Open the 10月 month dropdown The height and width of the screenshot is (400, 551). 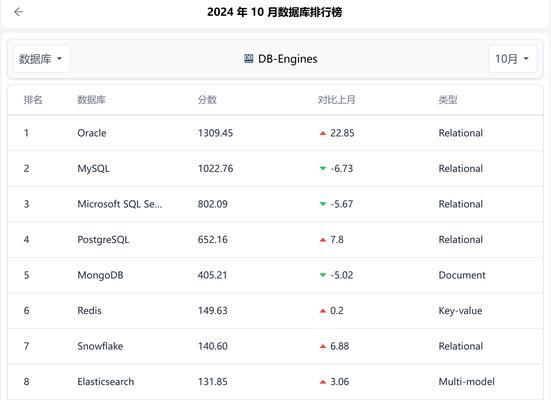point(513,59)
